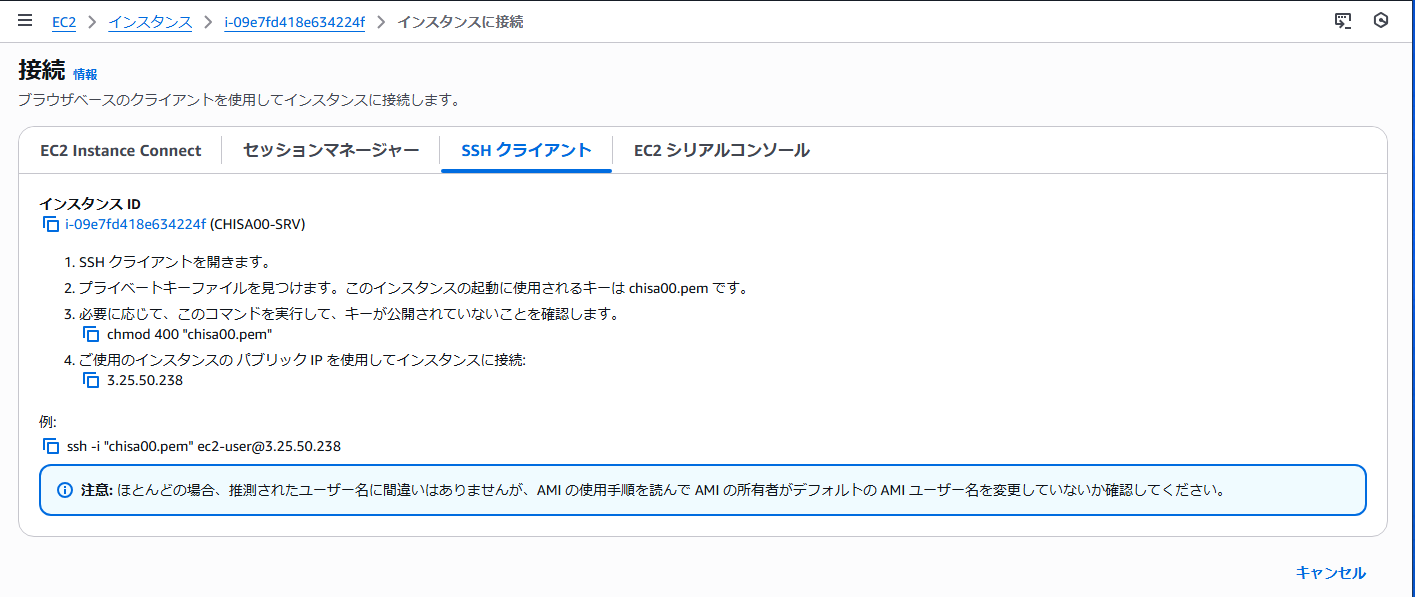Select the SSH クライアント tab
This screenshot has height=597, width=1415.
coord(526,151)
